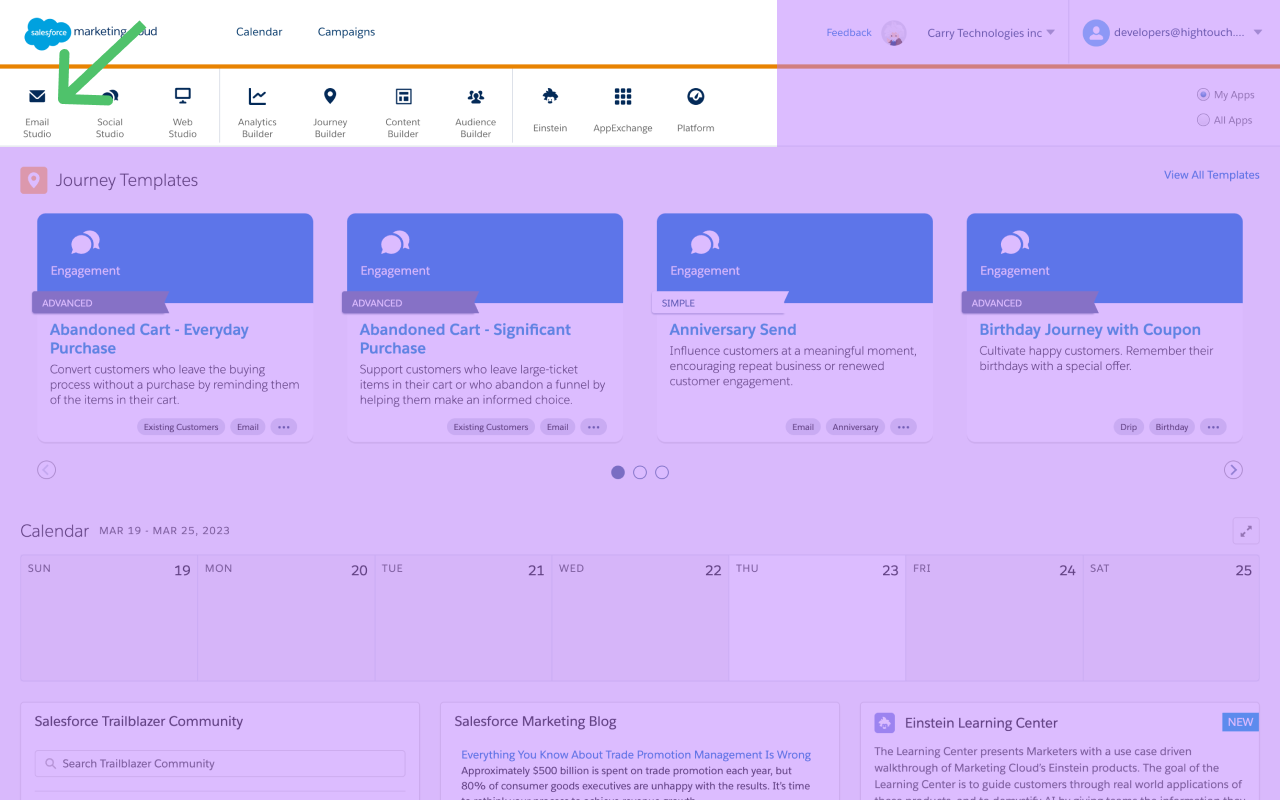Screen dimensions: 1280x801
Task: Open Email Studio app
Action: (x=37, y=111)
